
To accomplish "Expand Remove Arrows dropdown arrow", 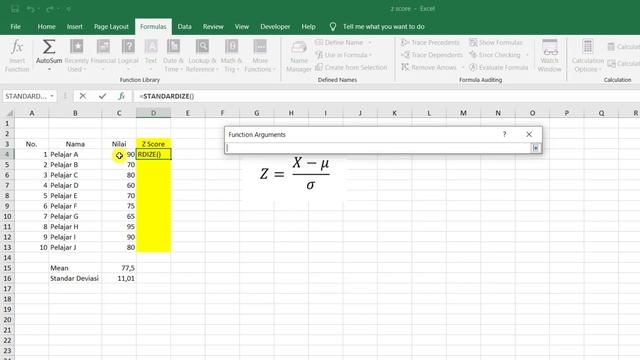I will [463, 67].
